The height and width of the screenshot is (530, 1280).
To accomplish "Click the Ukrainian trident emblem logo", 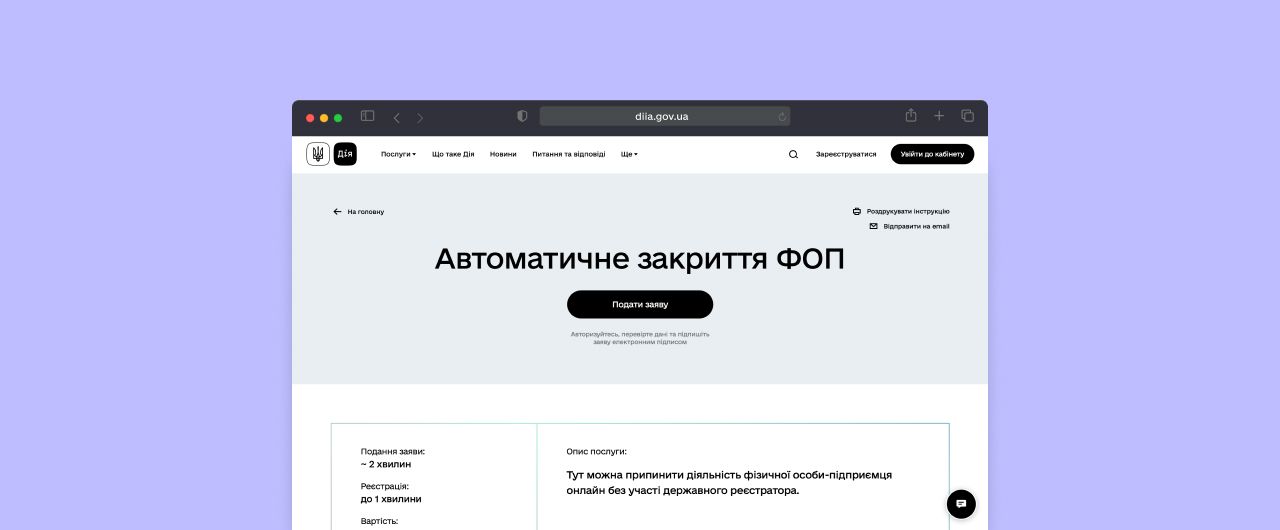I will coord(317,154).
